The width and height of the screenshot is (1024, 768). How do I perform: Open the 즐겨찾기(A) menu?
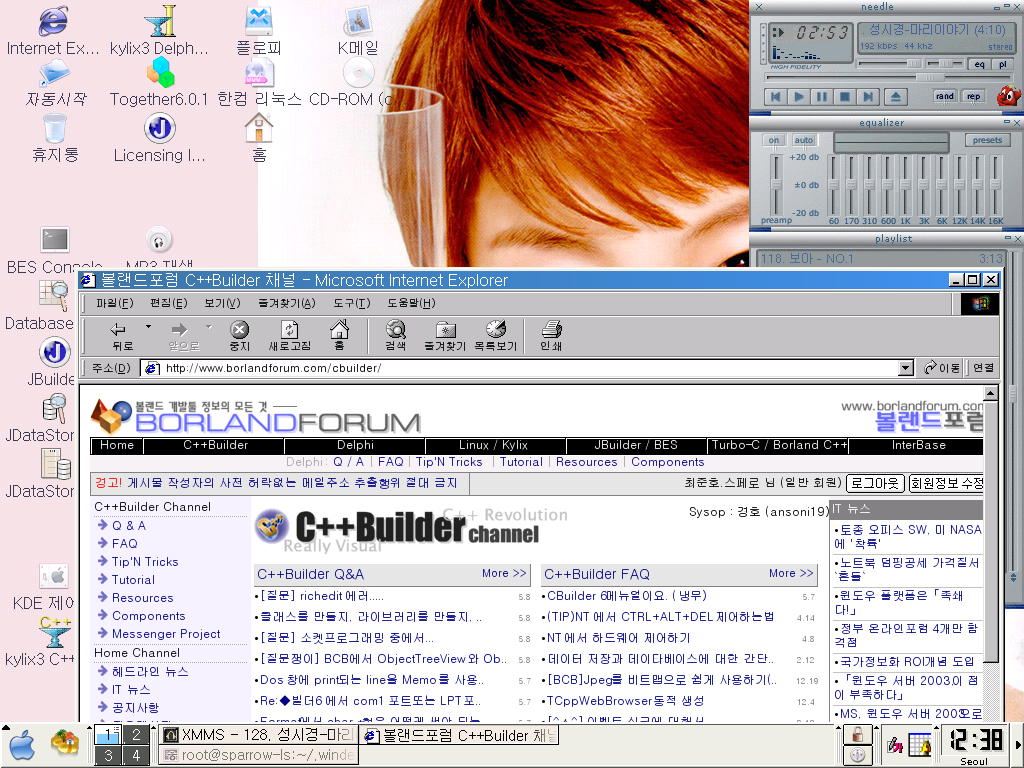(287, 303)
